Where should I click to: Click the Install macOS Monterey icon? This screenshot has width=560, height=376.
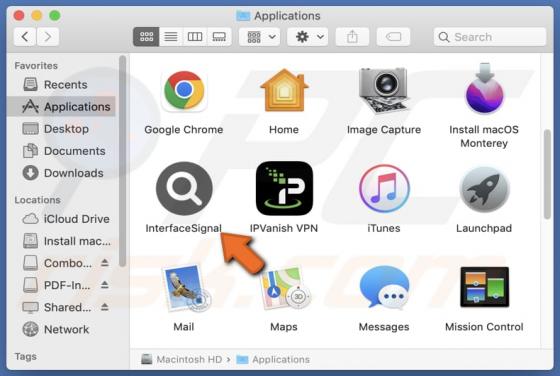tap(484, 89)
